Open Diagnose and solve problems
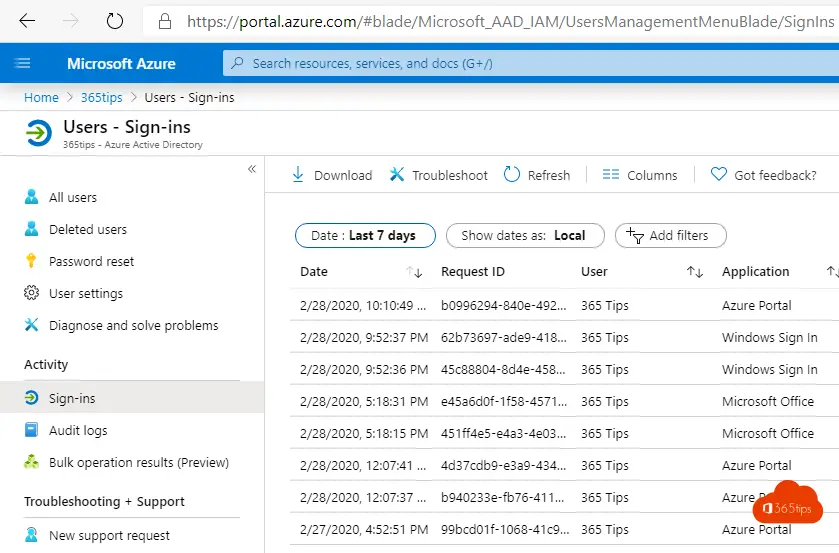 [x=134, y=325]
